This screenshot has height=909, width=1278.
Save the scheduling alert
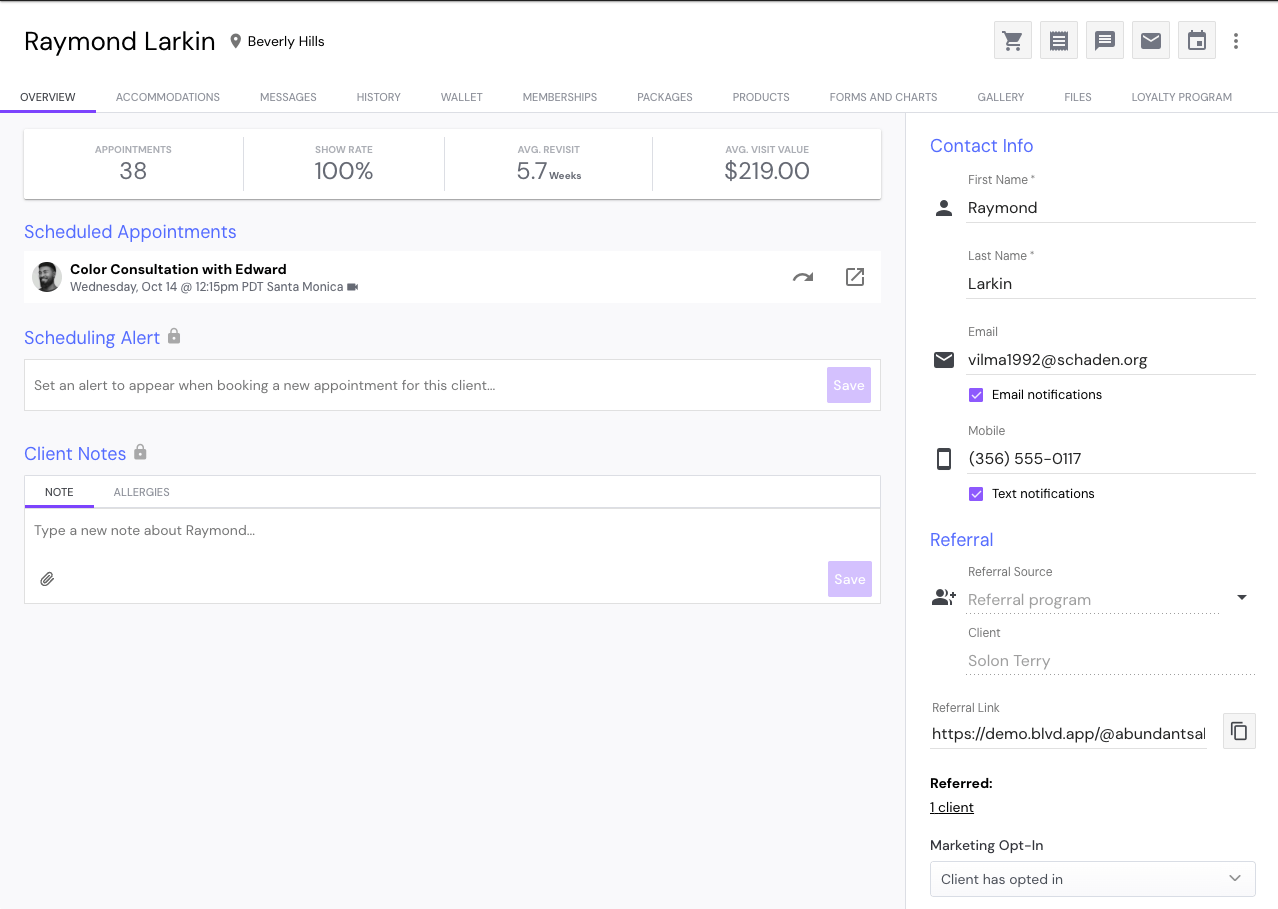[x=849, y=385]
